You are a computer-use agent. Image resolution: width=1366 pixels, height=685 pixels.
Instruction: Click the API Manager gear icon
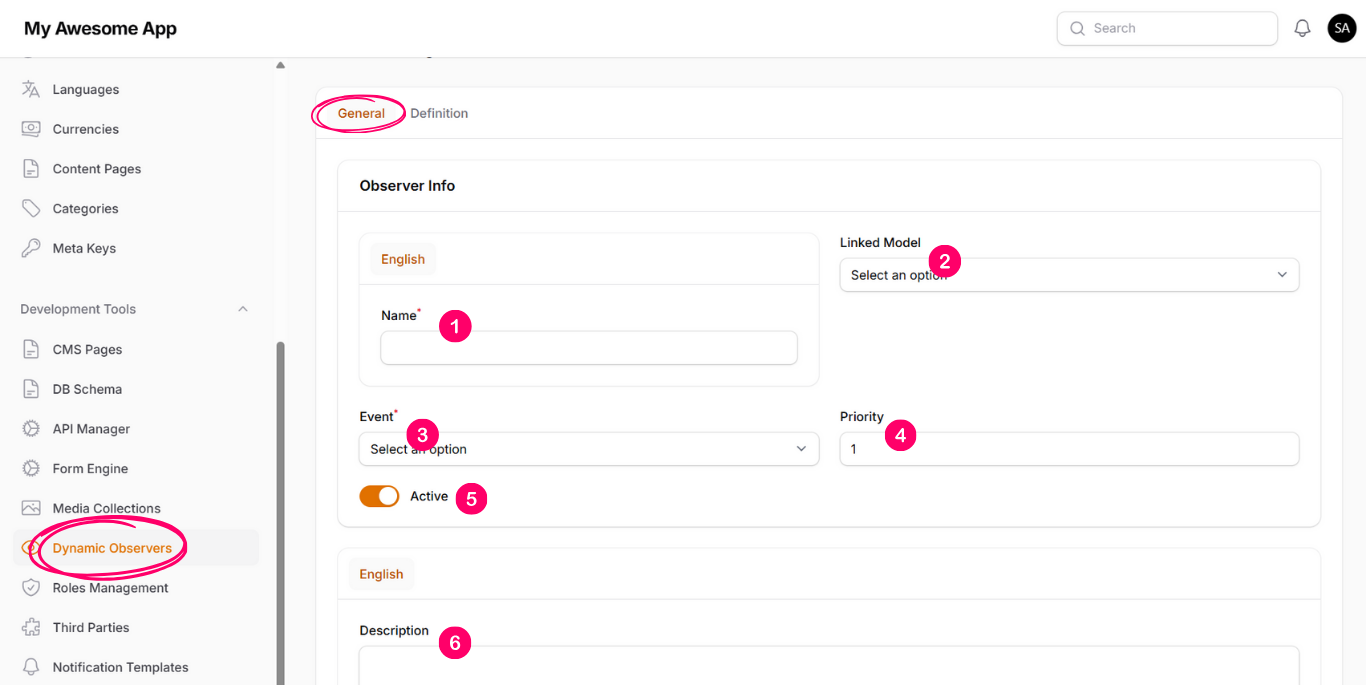tap(31, 429)
